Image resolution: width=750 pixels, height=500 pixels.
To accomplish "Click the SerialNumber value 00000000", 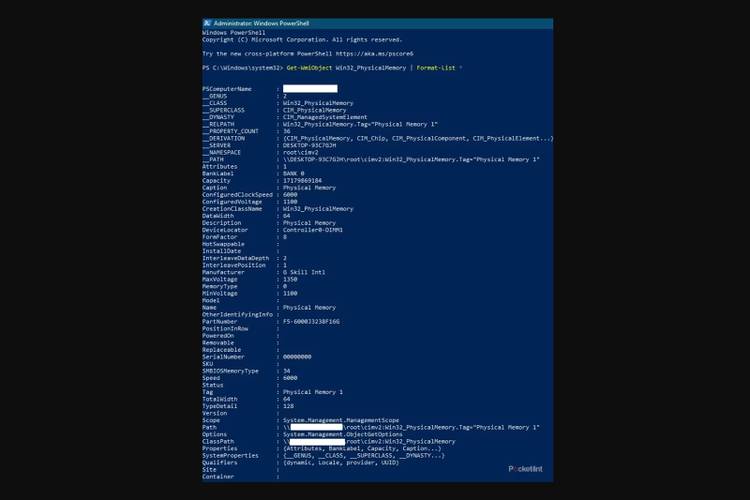I will pyautogui.click(x=298, y=357).
